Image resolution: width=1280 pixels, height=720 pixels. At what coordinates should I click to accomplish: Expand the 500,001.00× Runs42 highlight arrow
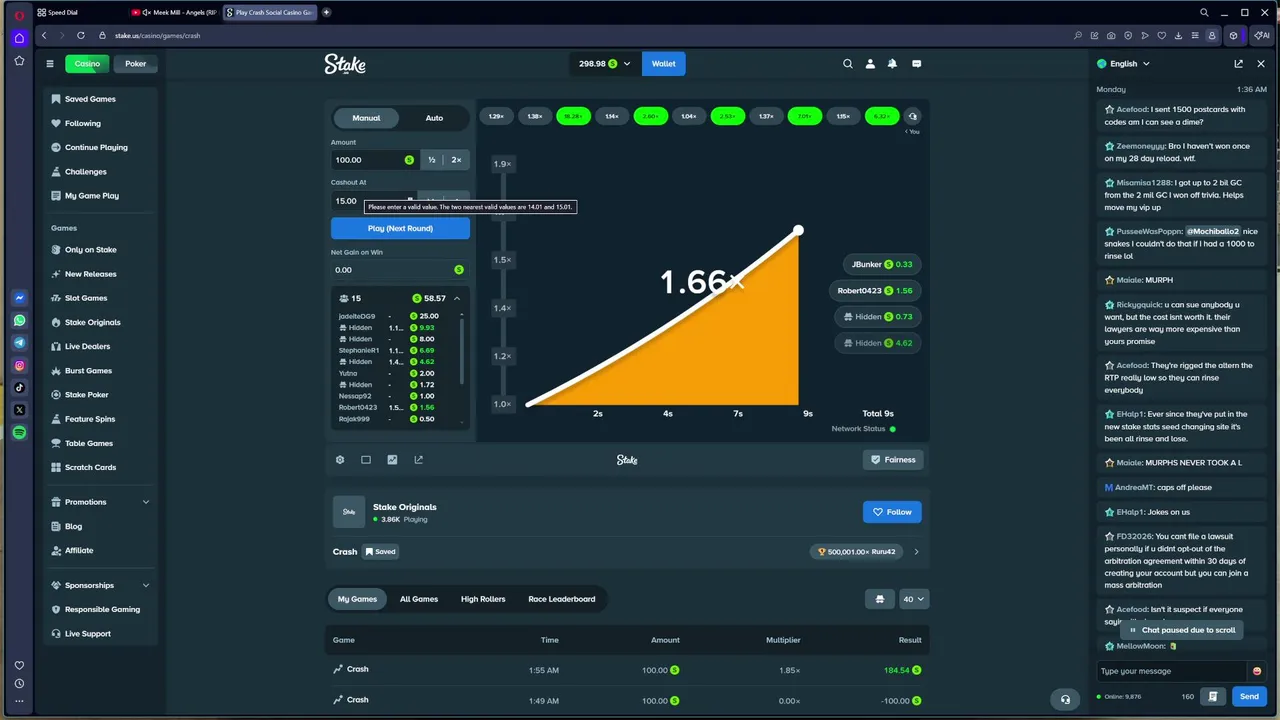(916, 551)
